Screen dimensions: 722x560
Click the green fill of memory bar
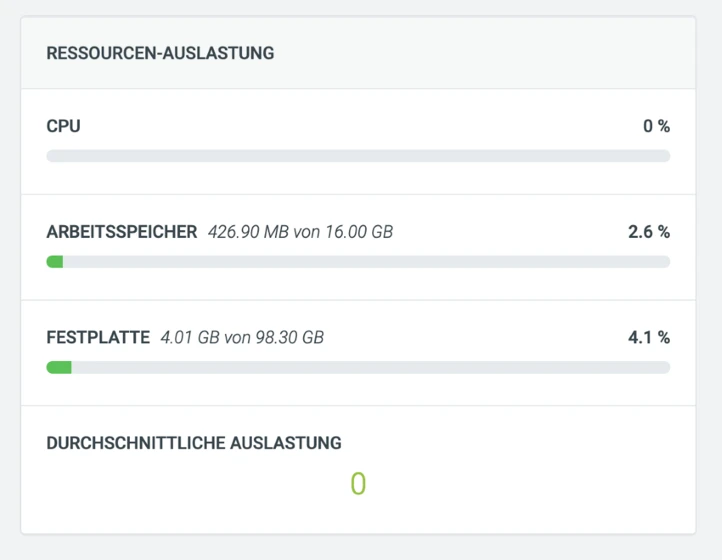(x=55, y=262)
